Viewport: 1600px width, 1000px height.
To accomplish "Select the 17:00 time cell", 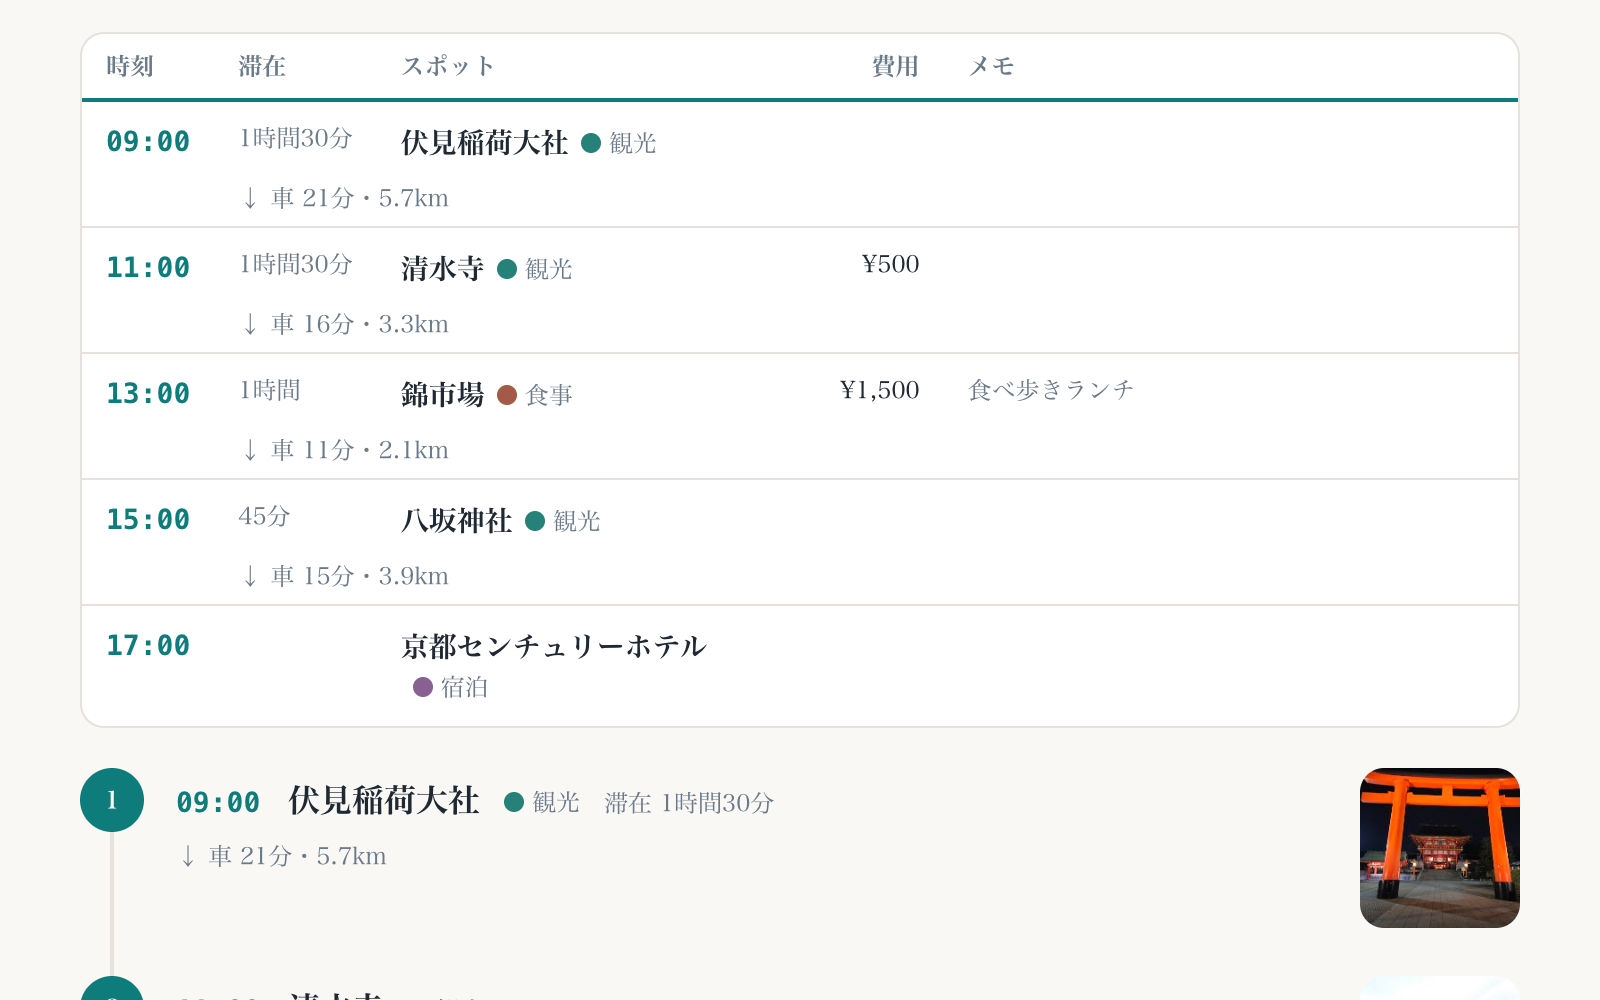I will pyautogui.click(x=148, y=646).
